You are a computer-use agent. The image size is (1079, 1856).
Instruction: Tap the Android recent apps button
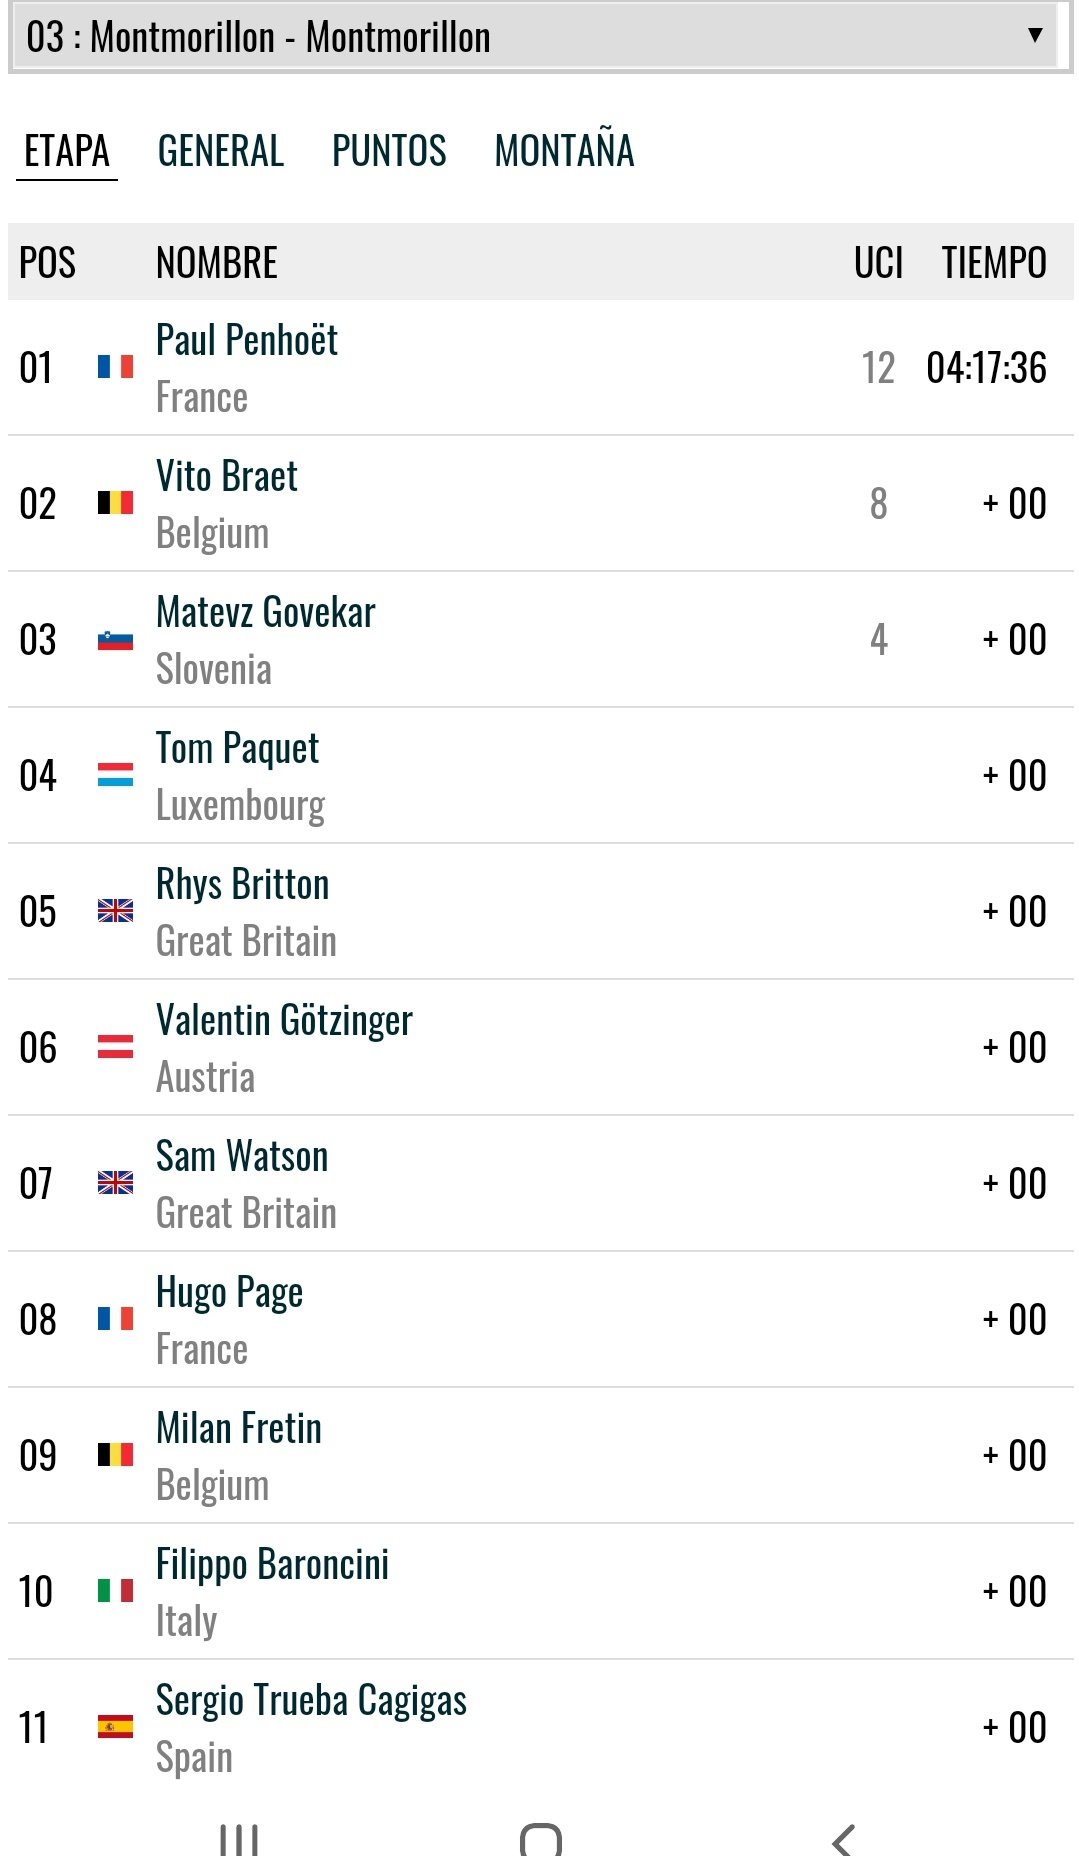pyautogui.click(x=239, y=1840)
